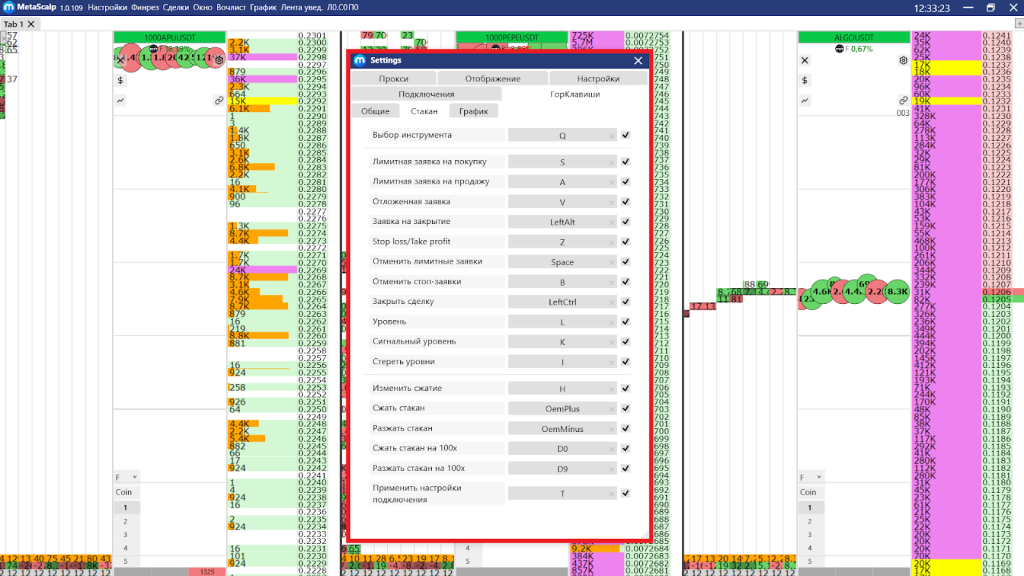Close the Settings dialog

[638, 60]
